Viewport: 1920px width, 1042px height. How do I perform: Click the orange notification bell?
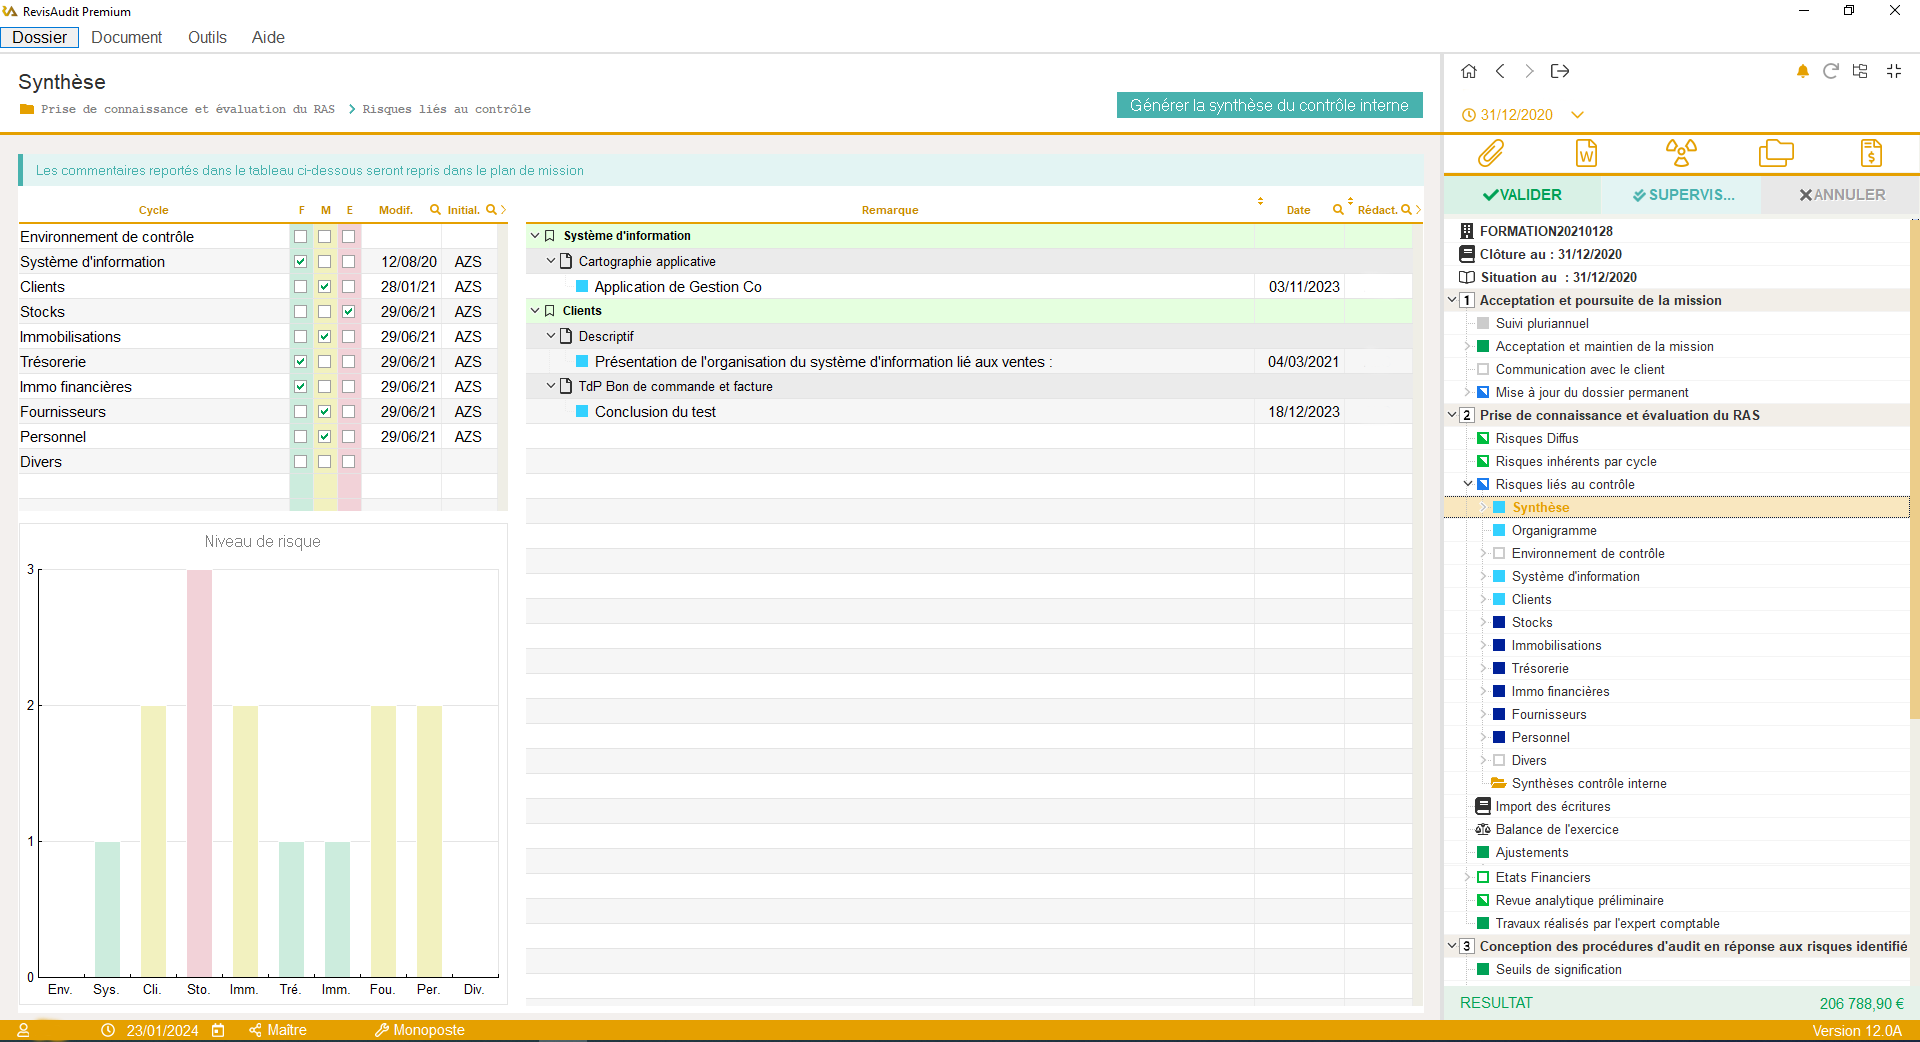point(1802,71)
